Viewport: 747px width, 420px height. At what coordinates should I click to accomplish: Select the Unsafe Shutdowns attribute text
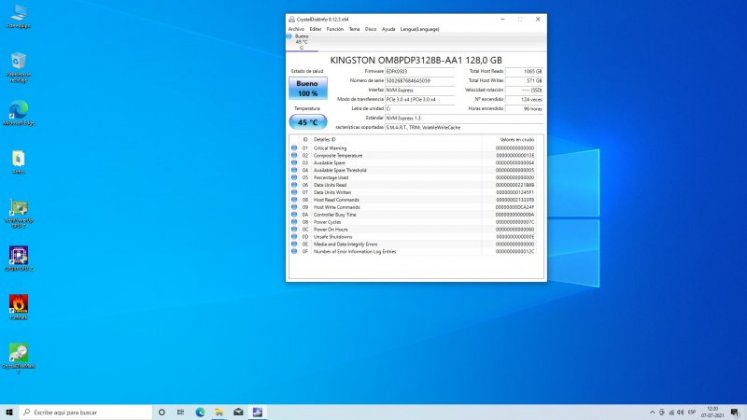pyautogui.click(x=333, y=237)
